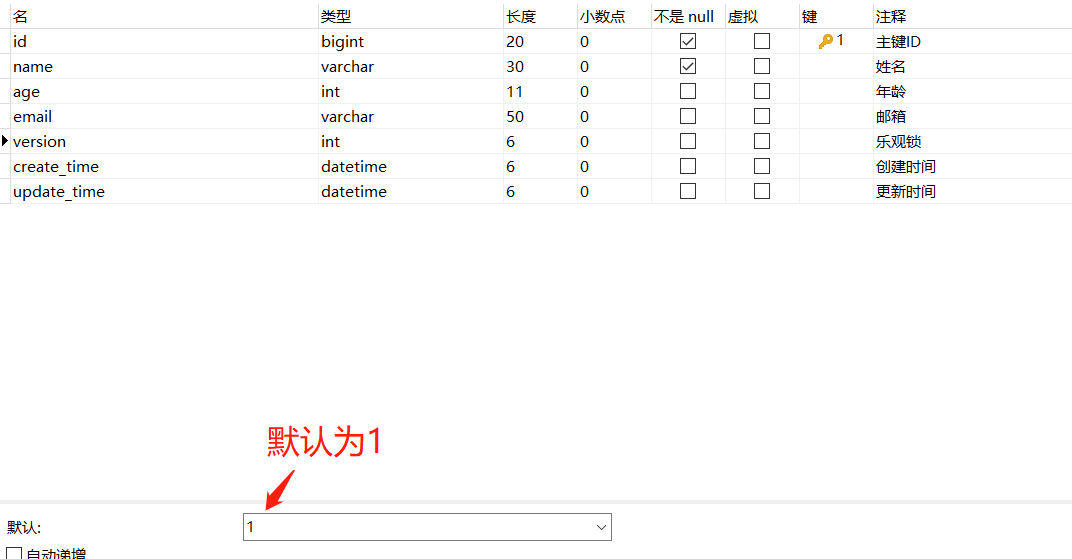Uncheck 'not null' for id field
The image size is (1072, 559).
pos(688,41)
